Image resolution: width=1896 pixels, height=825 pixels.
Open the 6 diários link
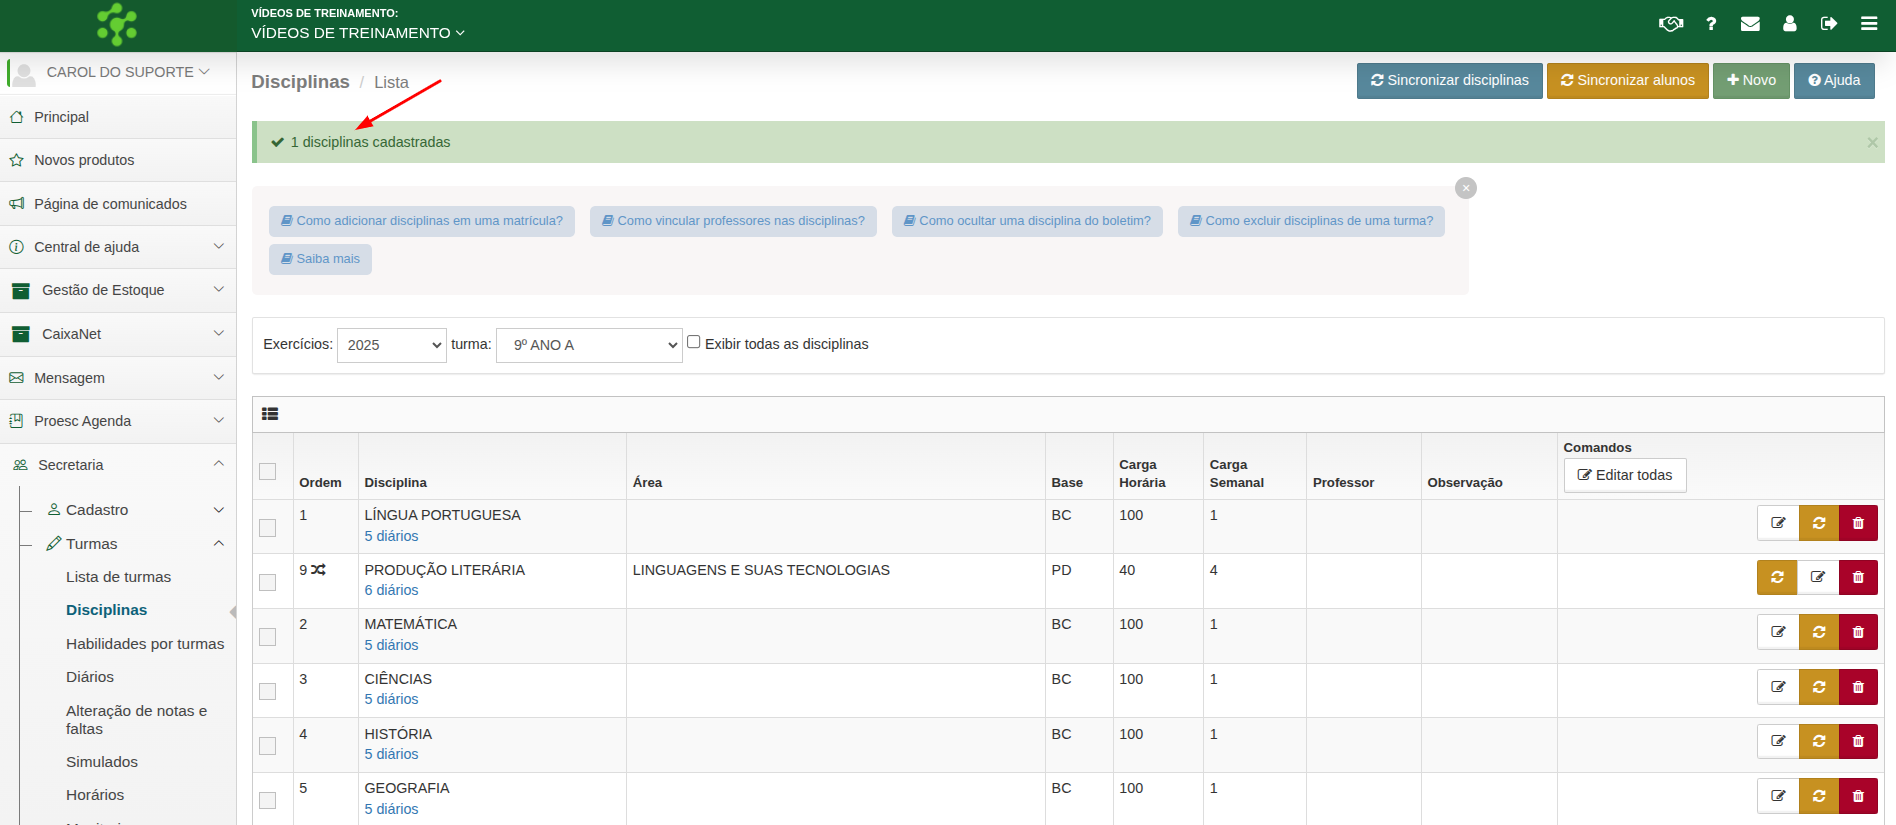tap(391, 590)
